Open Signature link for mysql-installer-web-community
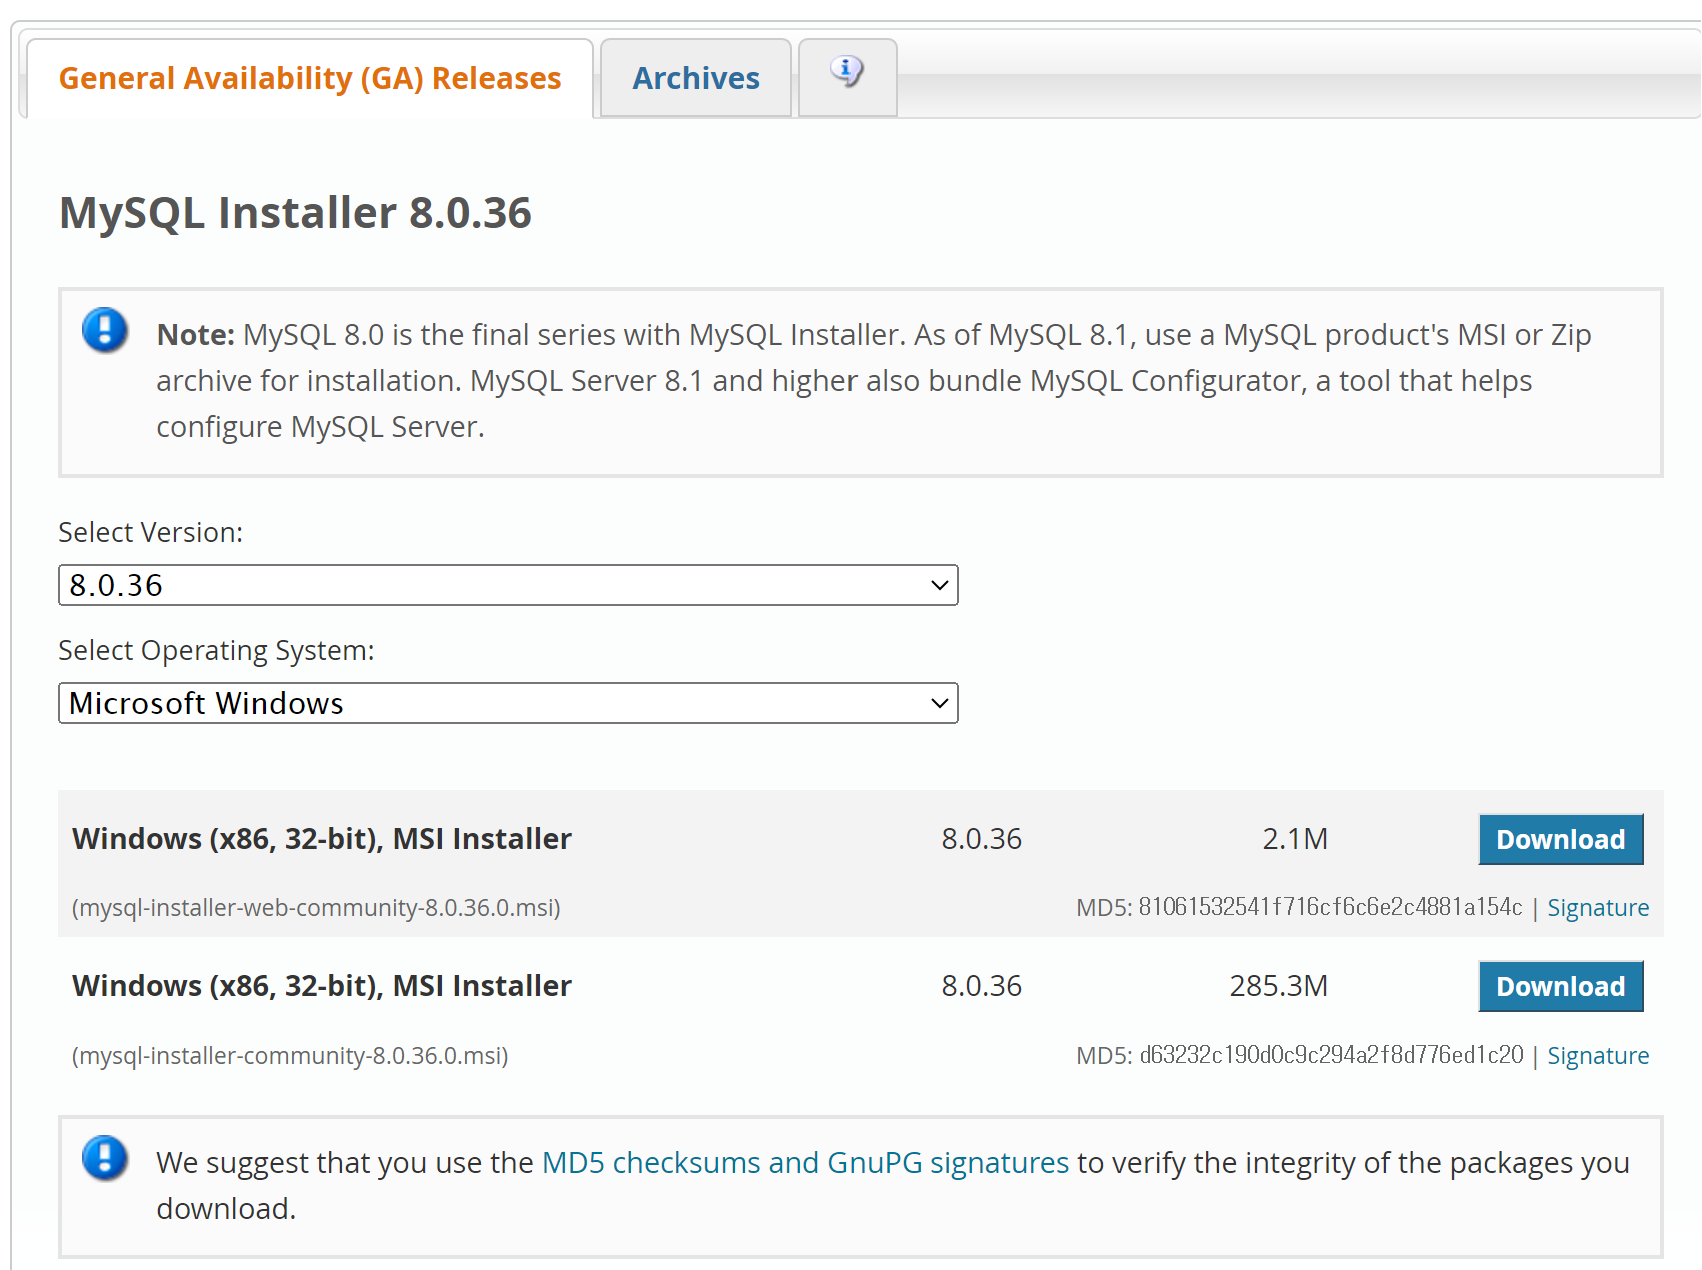The height and width of the screenshot is (1270, 1702). [1598, 908]
